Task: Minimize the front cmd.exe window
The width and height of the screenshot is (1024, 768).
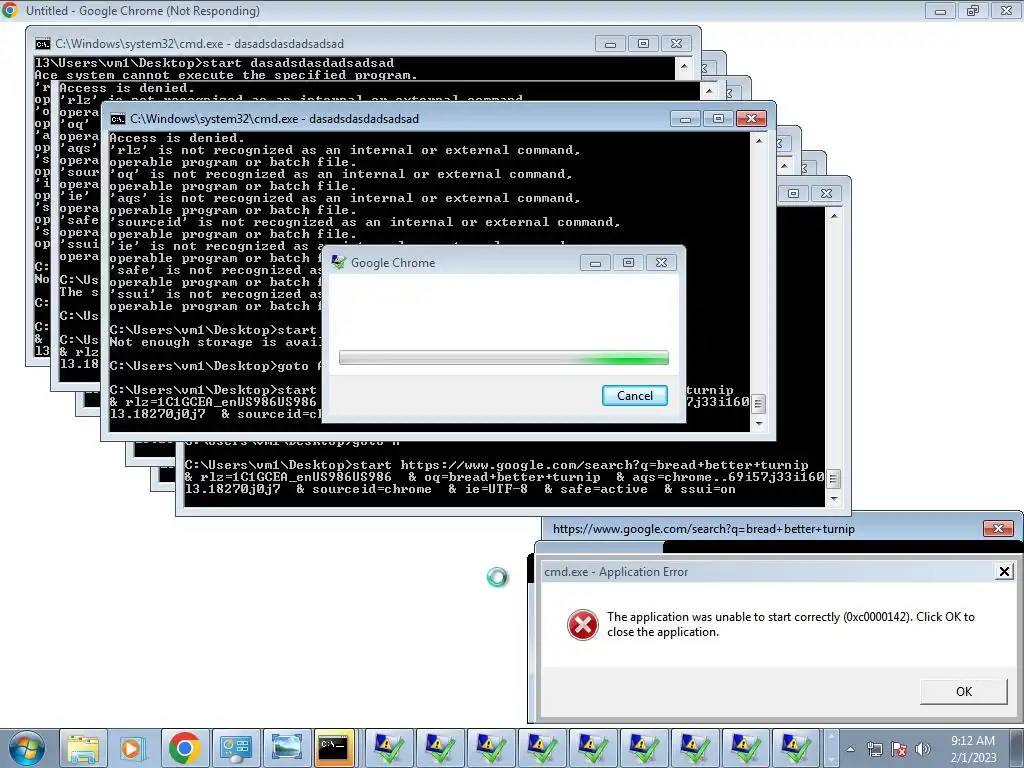Action: pyautogui.click(x=685, y=119)
